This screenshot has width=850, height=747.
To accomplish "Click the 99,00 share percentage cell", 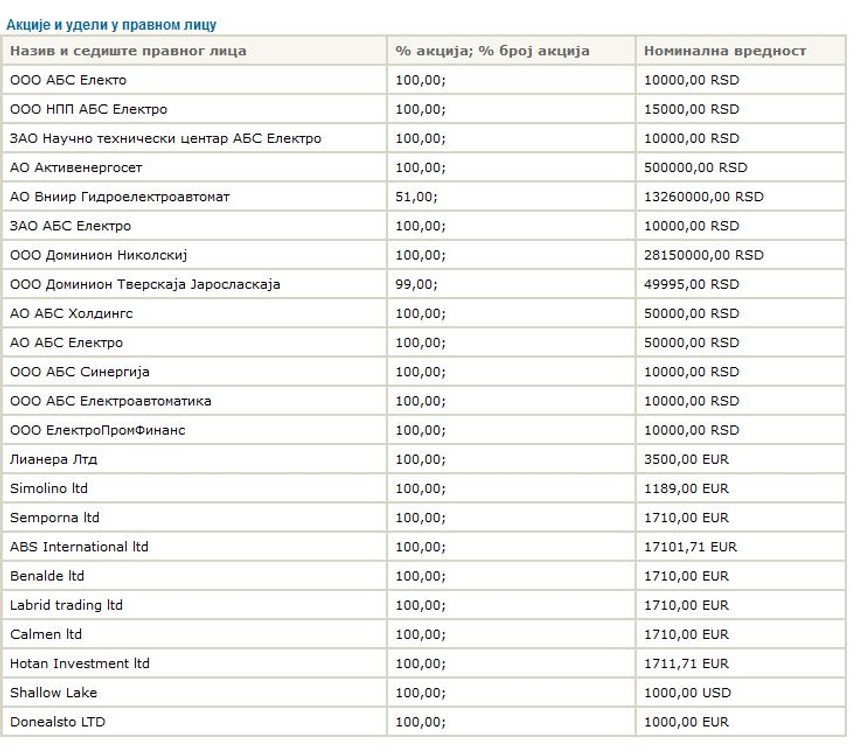I will (x=416, y=284).
